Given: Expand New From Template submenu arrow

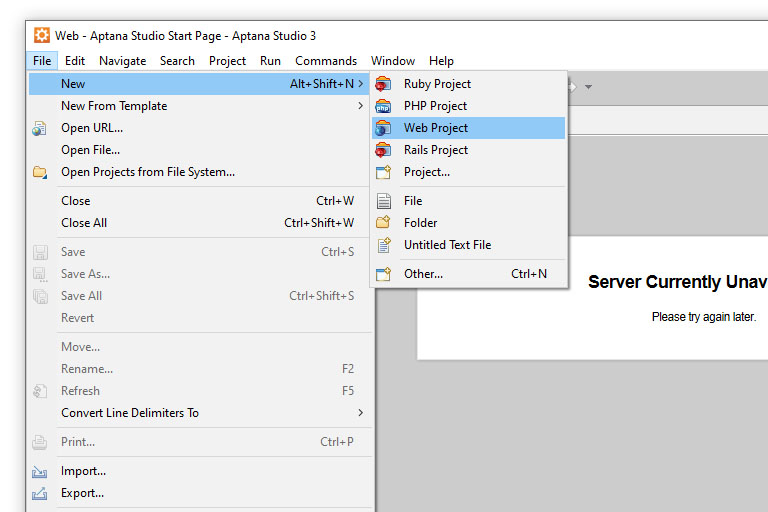Looking at the screenshot, I should (361, 106).
